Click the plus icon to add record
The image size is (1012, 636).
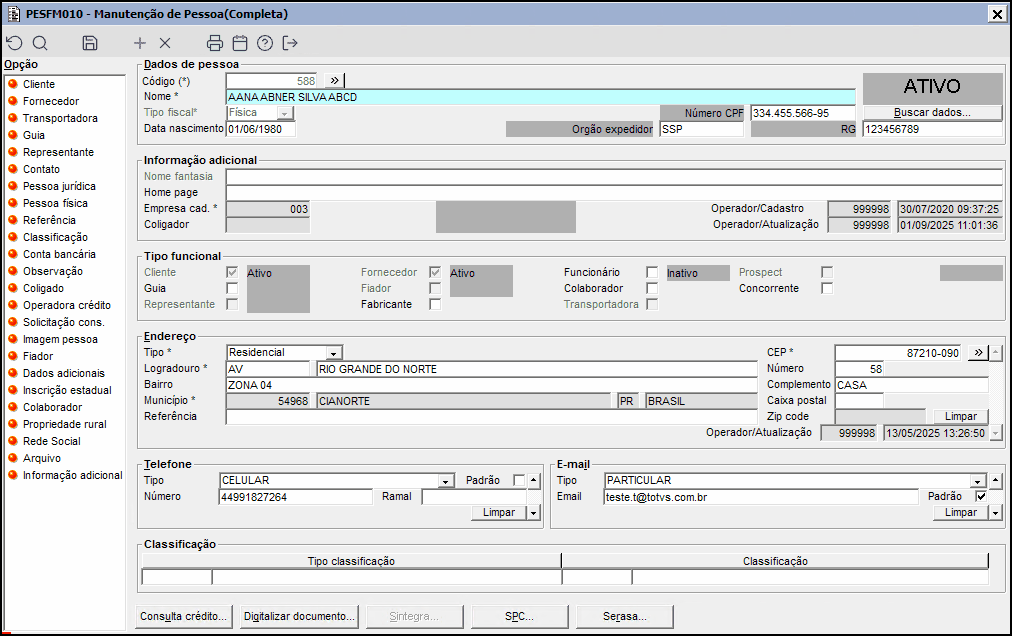click(140, 43)
